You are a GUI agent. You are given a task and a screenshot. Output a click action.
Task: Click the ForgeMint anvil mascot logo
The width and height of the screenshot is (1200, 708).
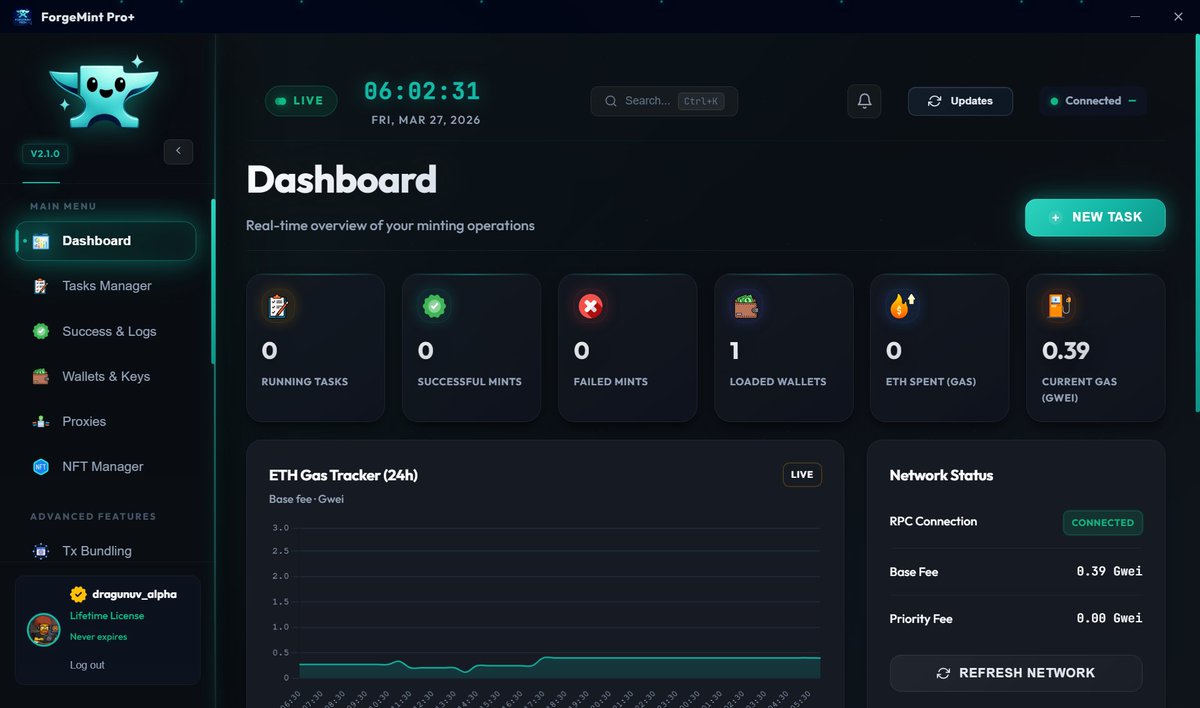tap(103, 91)
